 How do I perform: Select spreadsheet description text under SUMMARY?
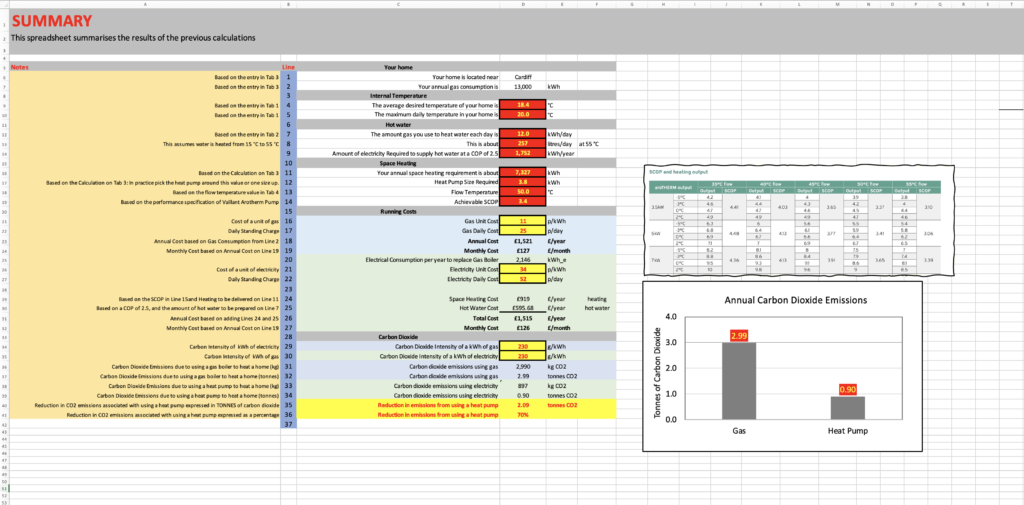coord(133,38)
